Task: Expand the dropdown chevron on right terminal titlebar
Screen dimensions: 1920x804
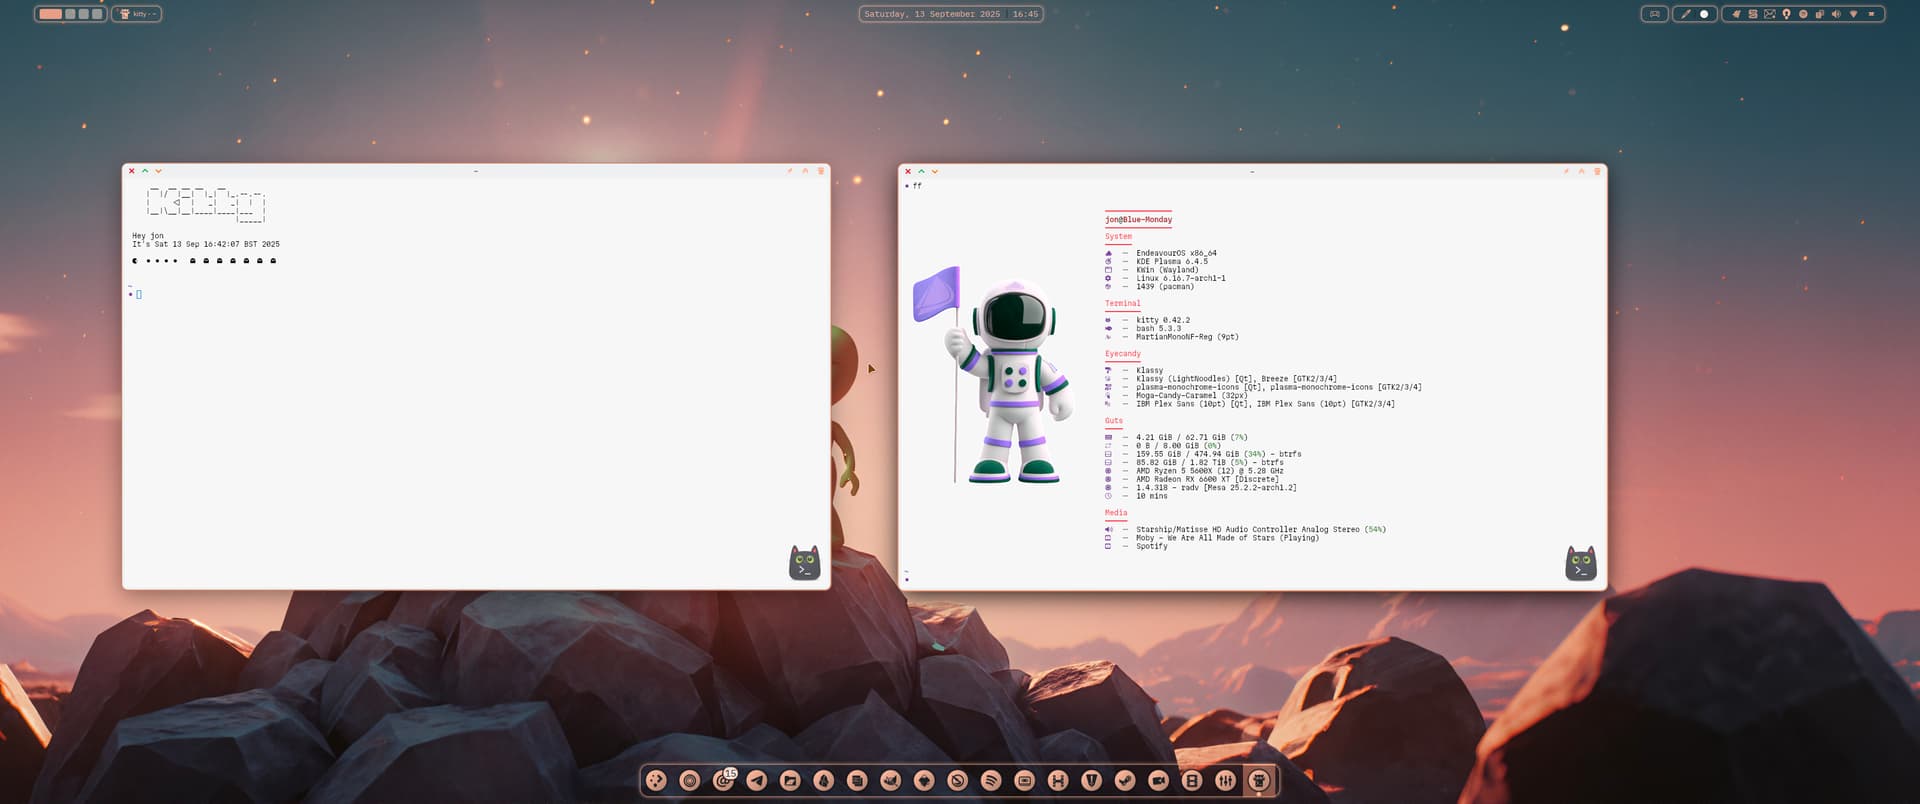Action: pos(934,171)
